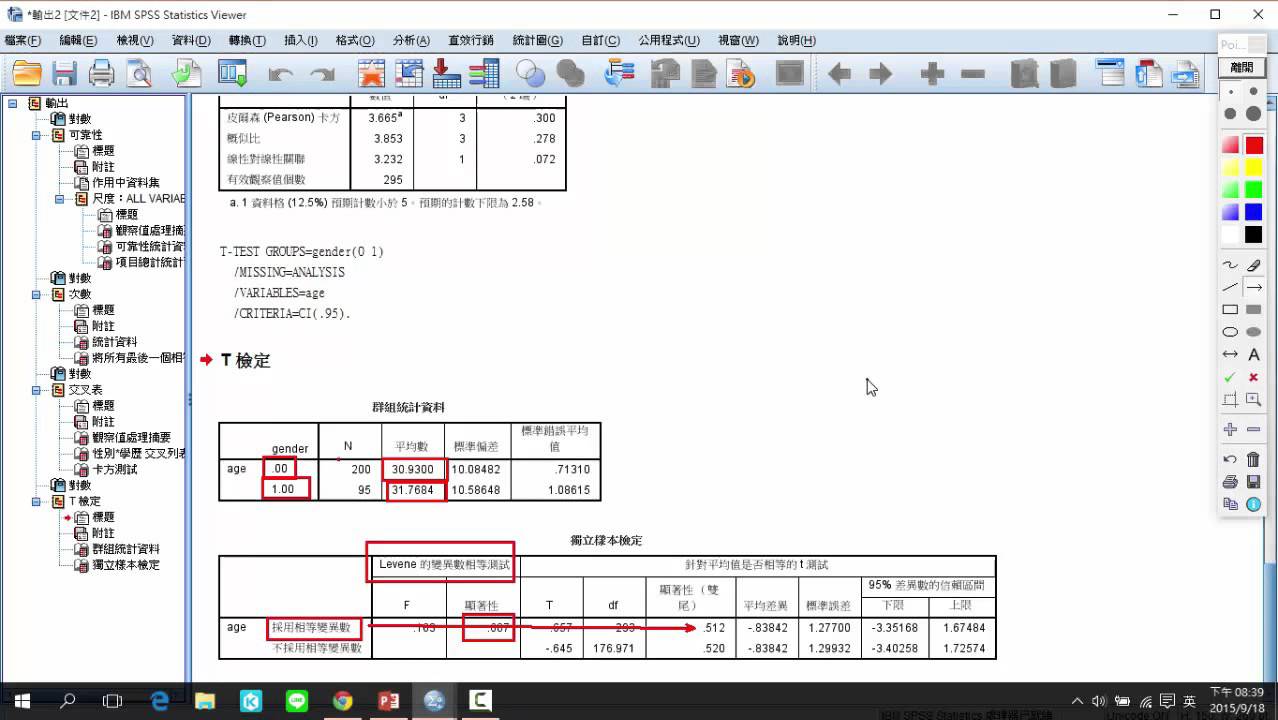Click the 30.9300 mean cell
This screenshot has height=720, width=1278.
[x=414, y=469]
